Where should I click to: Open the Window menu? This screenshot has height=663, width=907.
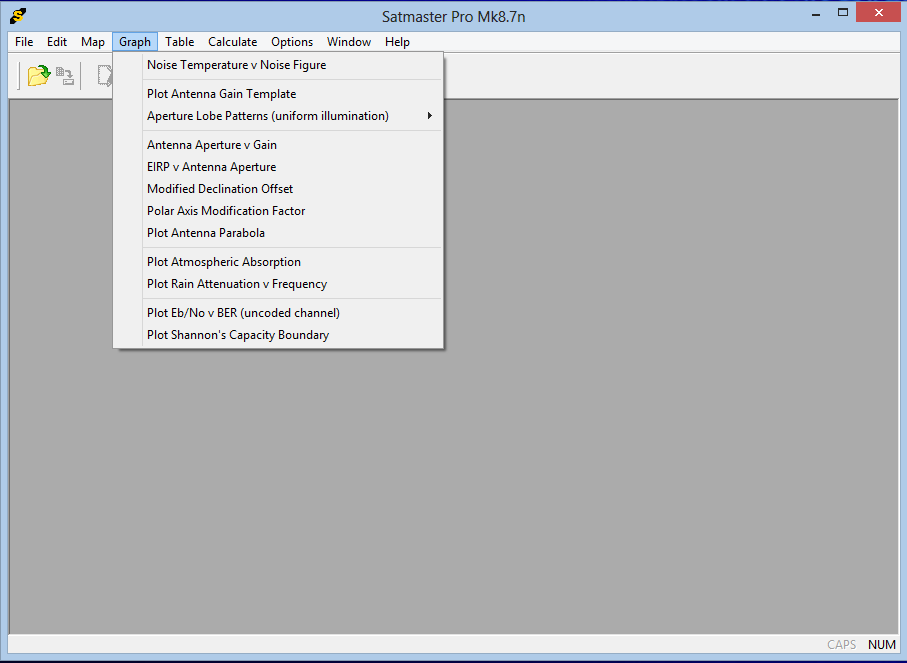pyautogui.click(x=349, y=42)
